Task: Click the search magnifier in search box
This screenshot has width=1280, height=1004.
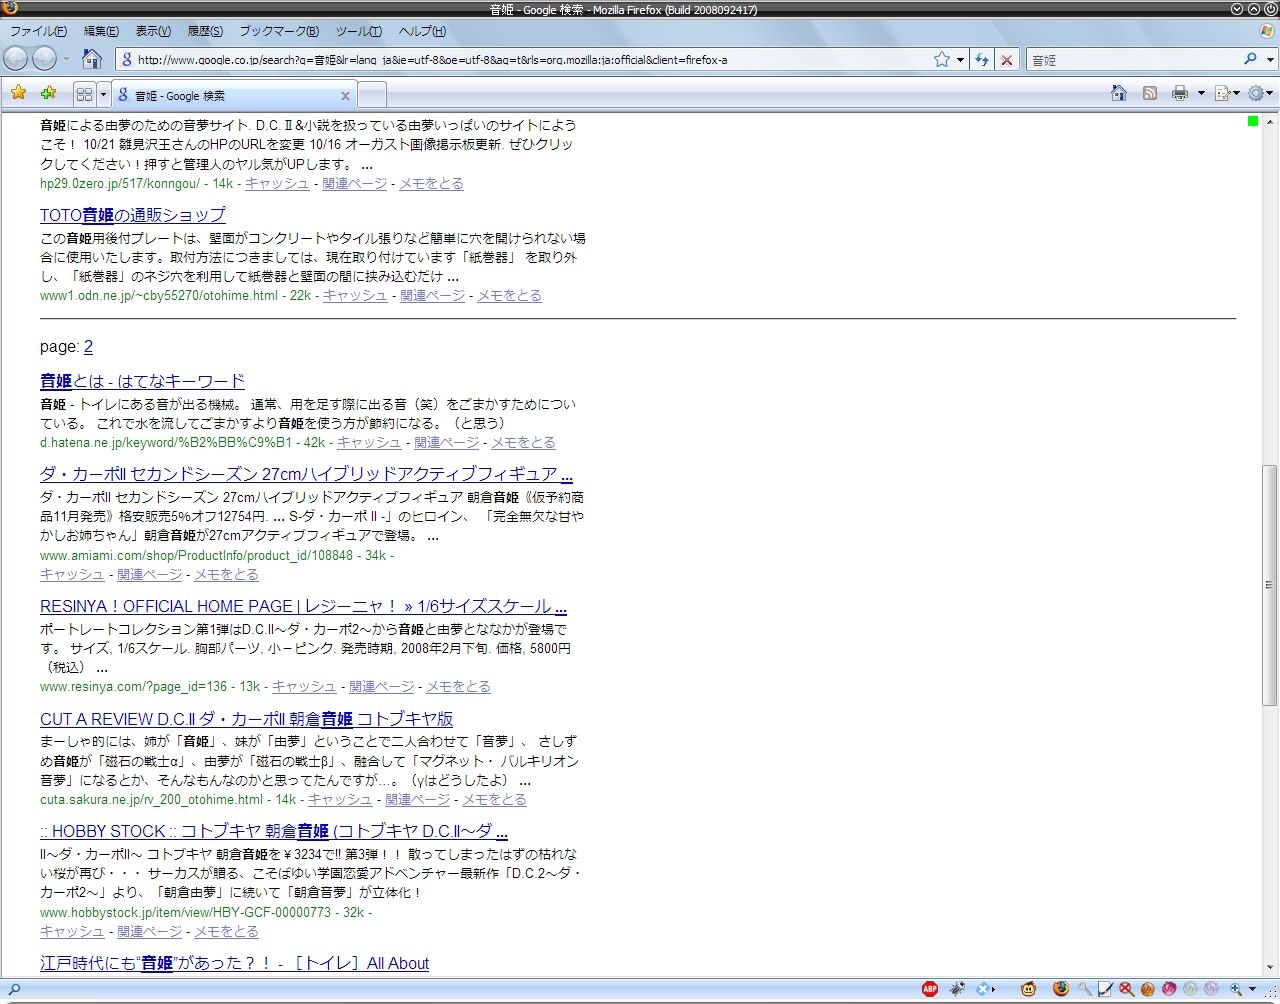Action: click(1250, 60)
